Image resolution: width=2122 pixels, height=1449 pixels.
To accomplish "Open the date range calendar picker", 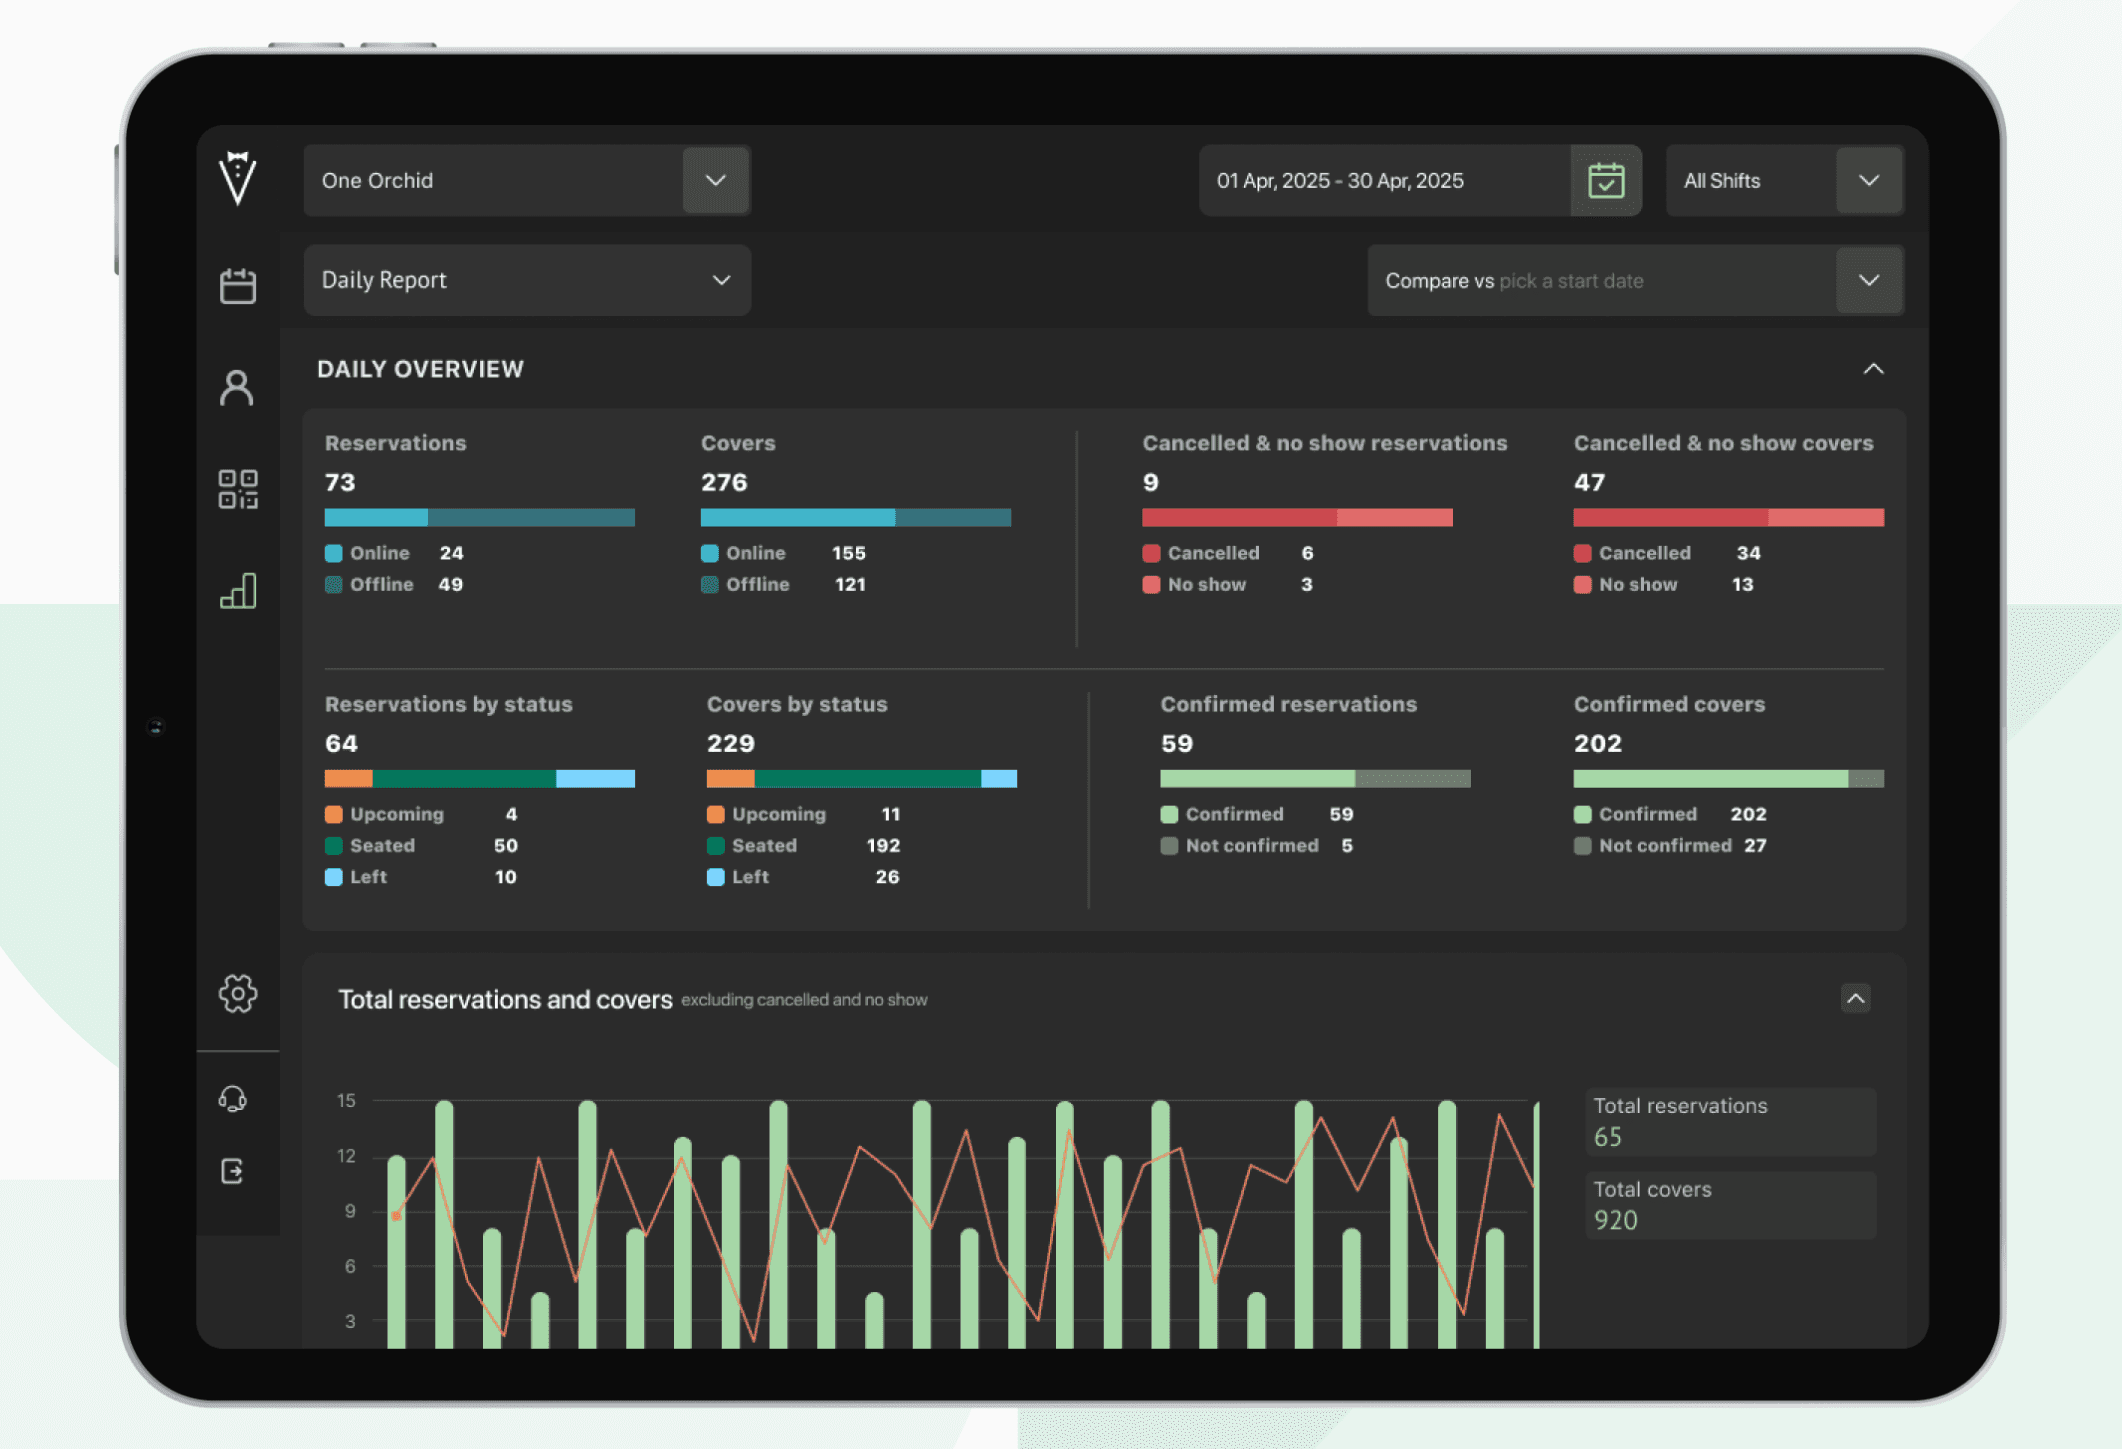I will 1605,181.
